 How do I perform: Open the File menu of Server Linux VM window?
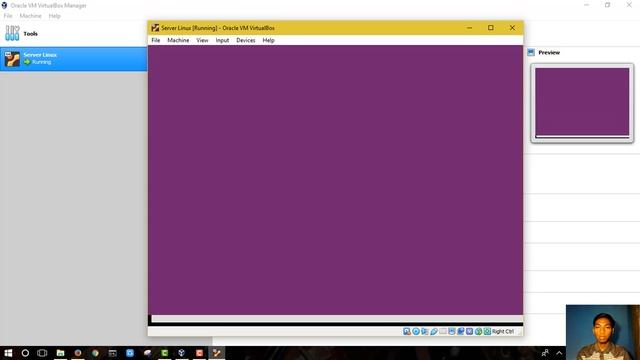click(156, 40)
